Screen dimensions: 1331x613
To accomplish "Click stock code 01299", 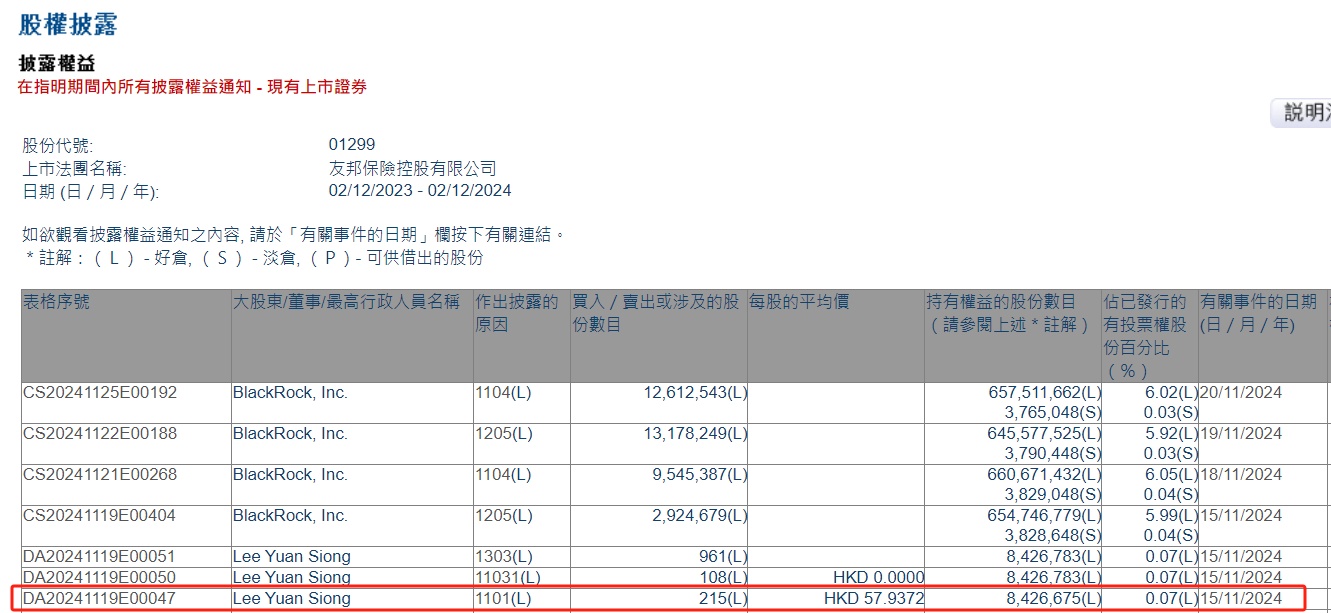I will pos(352,144).
